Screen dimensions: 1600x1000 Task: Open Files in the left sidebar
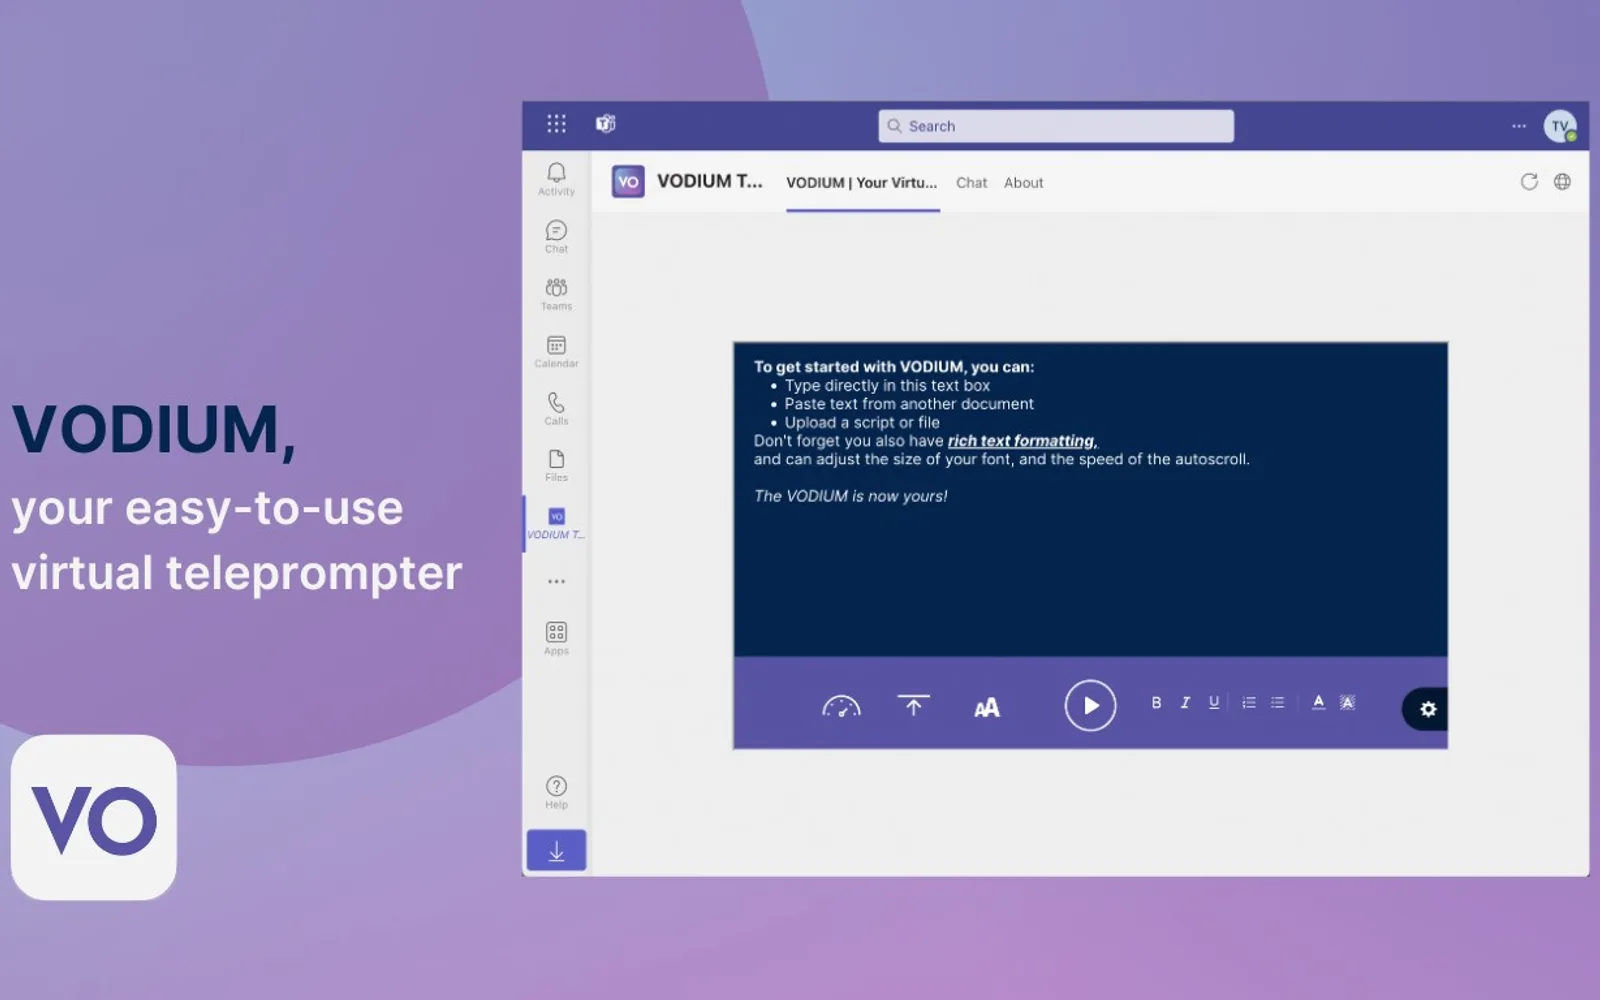click(556, 466)
